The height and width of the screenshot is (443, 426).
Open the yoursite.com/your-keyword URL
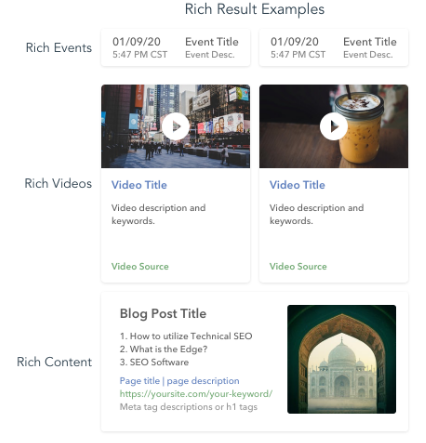[x=196, y=394]
